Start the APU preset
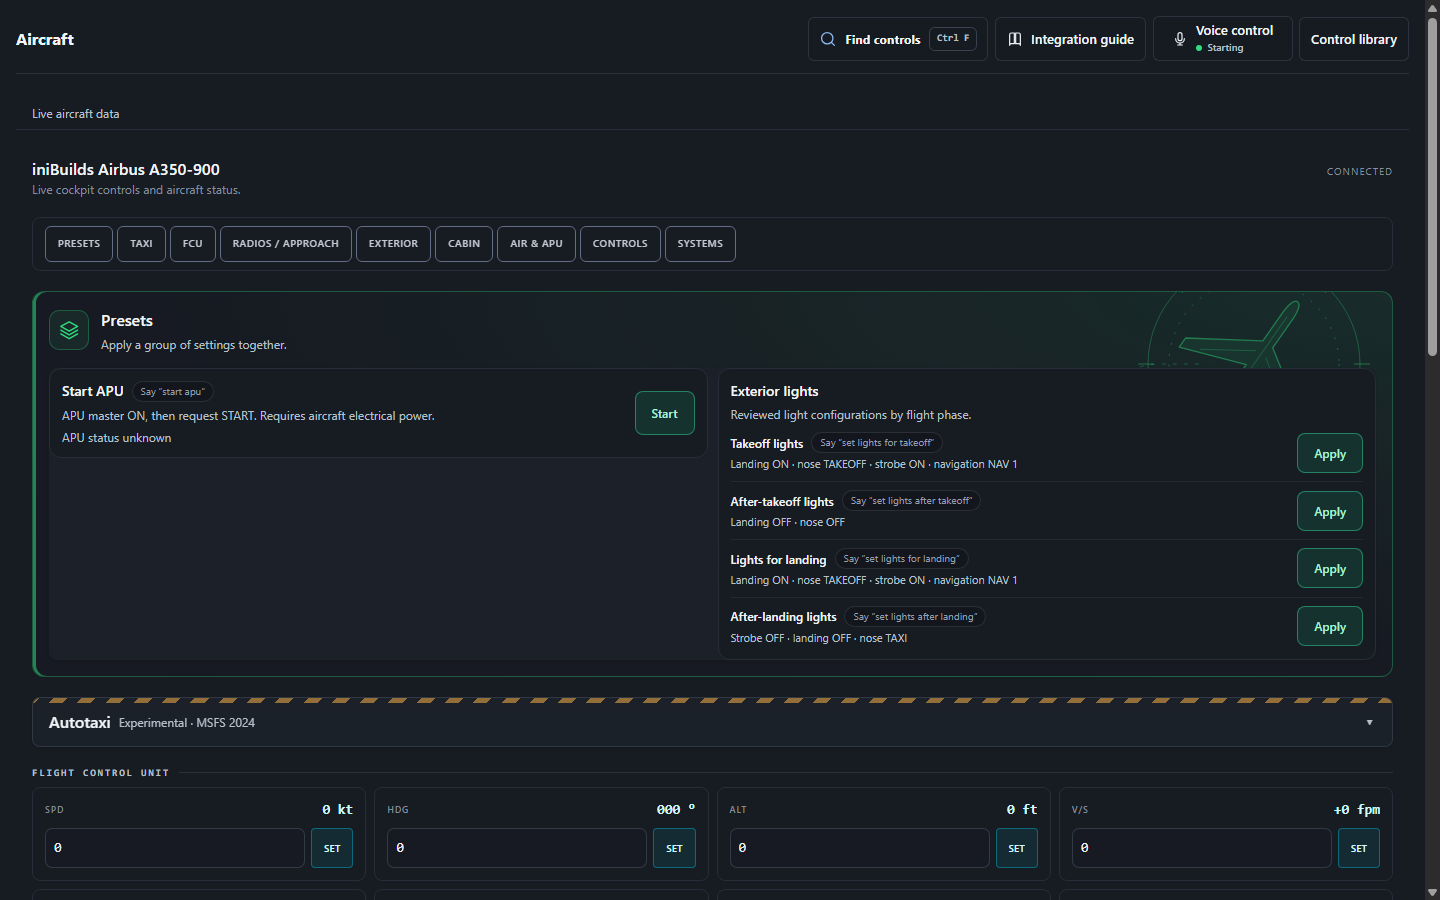Screen dimensions: 1440x900 665,413
